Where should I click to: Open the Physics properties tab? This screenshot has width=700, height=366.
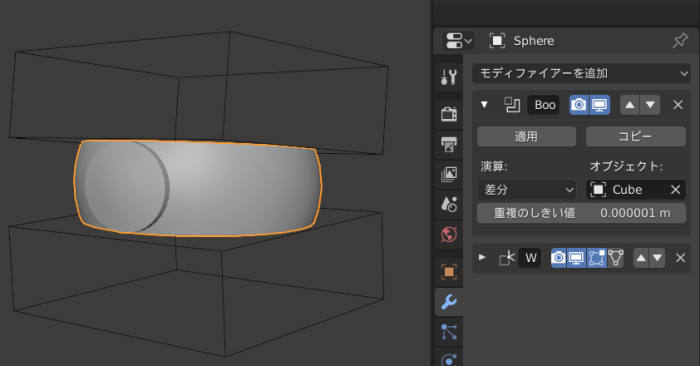tap(449, 359)
